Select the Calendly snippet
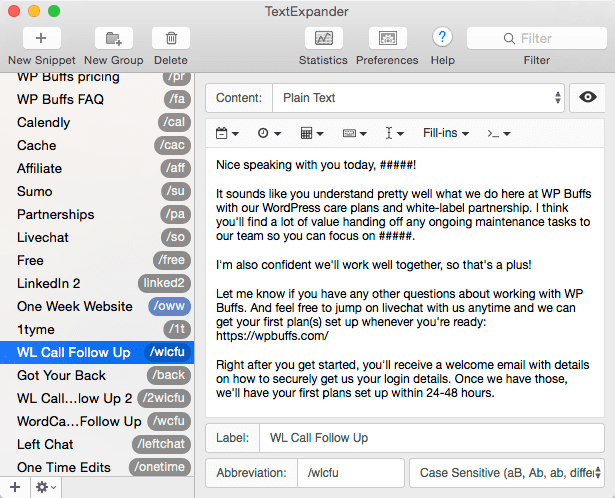The width and height of the screenshot is (615, 498). [x=97, y=122]
